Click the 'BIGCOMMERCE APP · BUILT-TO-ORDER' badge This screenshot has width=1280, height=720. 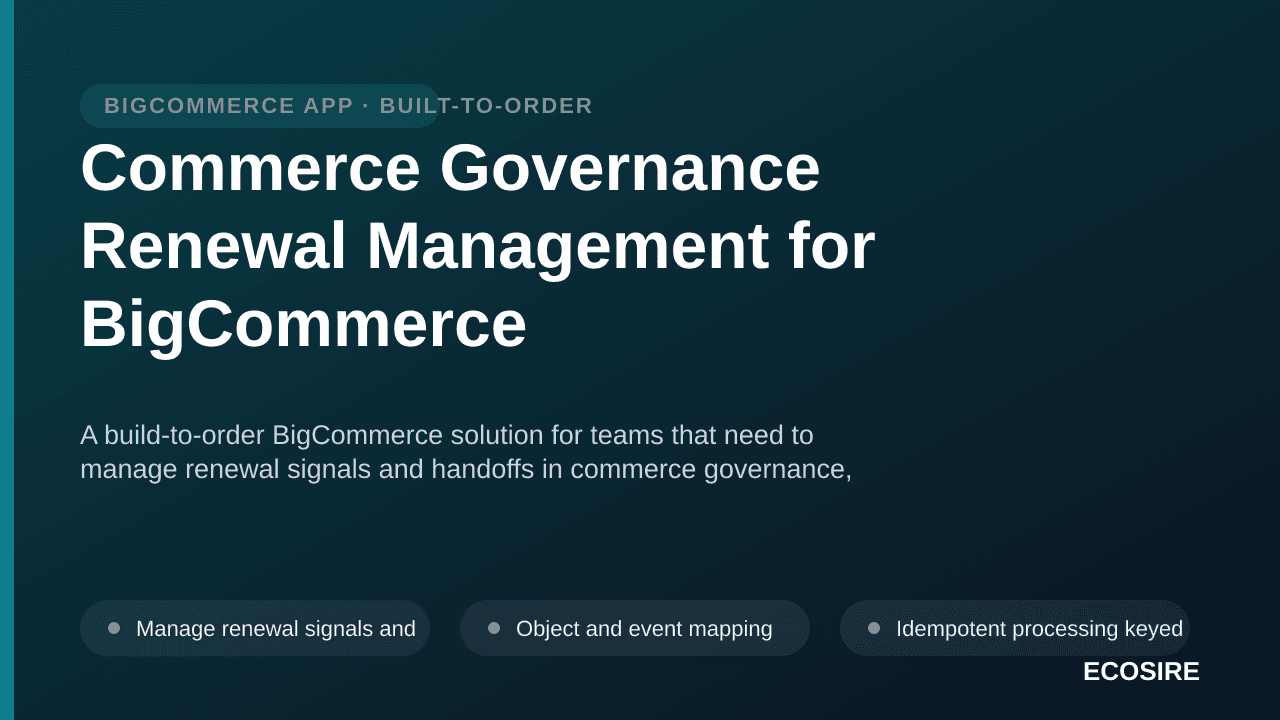[260, 106]
